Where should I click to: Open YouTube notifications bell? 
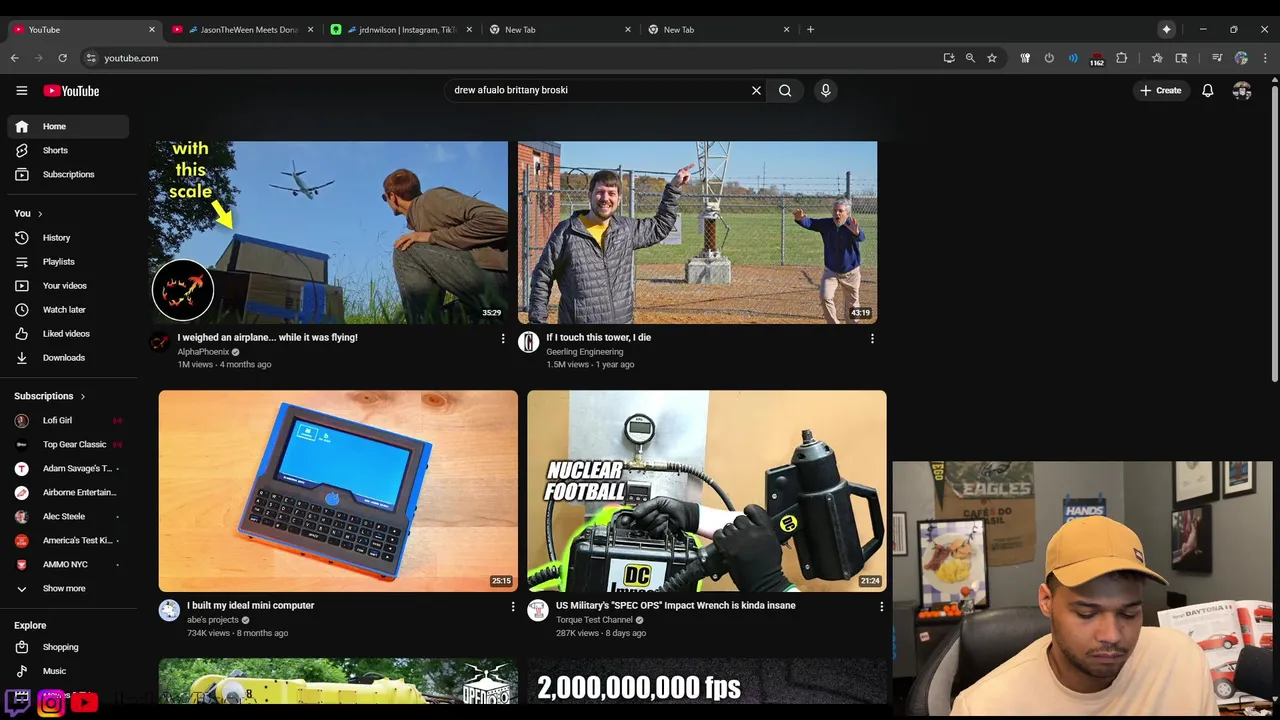[1208, 90]
